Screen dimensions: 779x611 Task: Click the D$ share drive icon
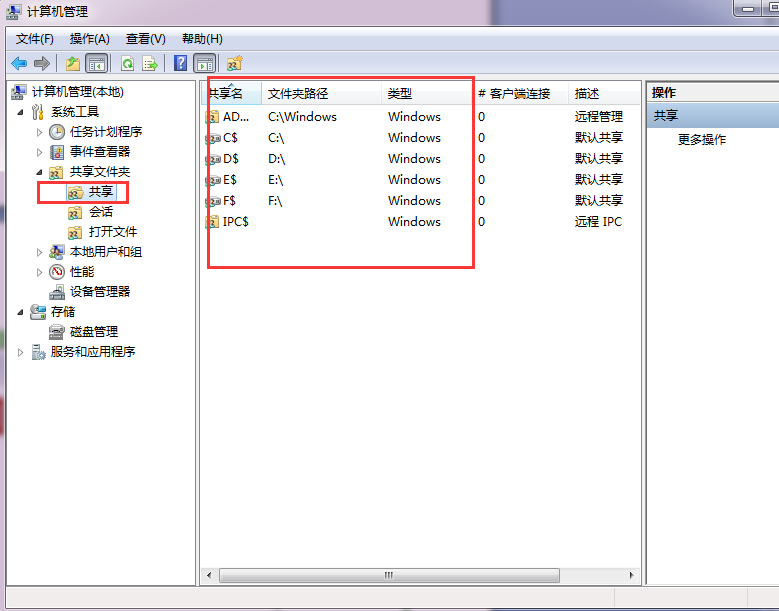pos(214,159)
